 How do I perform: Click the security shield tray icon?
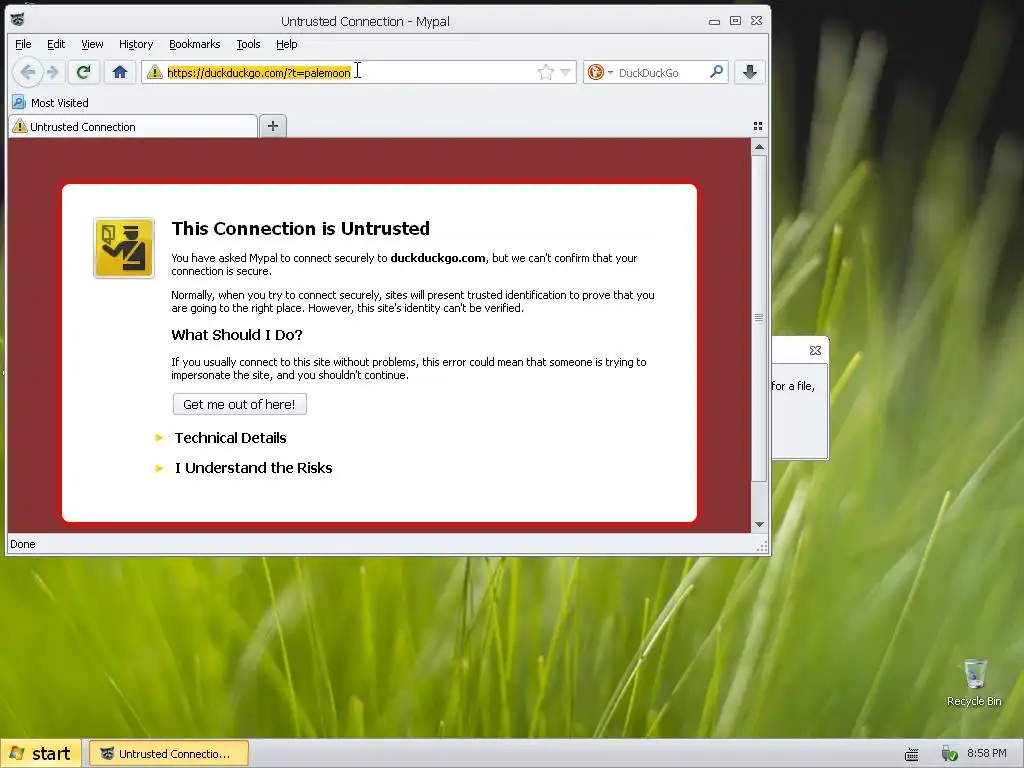[x=949, y=754]
